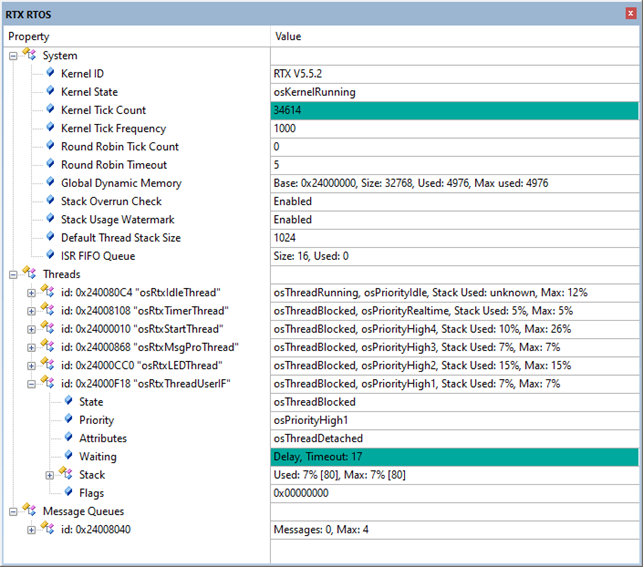
Task: Expand the Stack sub-node
Action: [x=50, y=475]
